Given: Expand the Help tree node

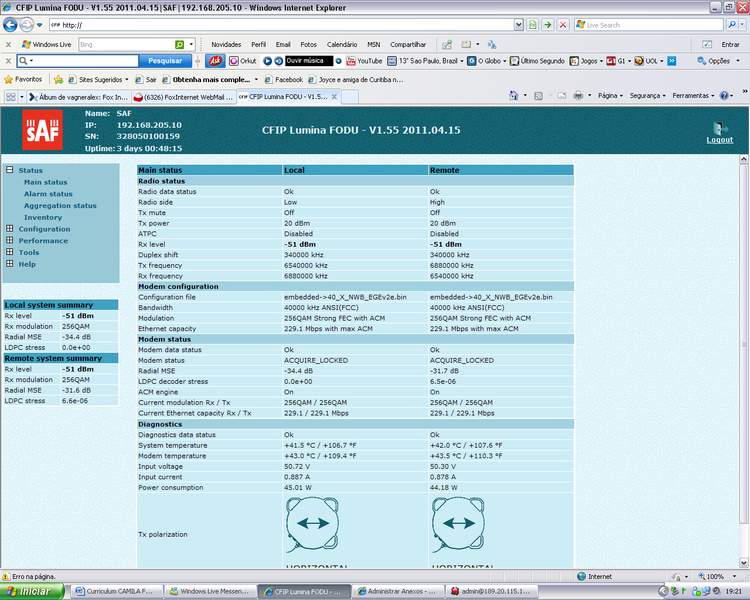Looking at the screenshot, I should (10, 264).
